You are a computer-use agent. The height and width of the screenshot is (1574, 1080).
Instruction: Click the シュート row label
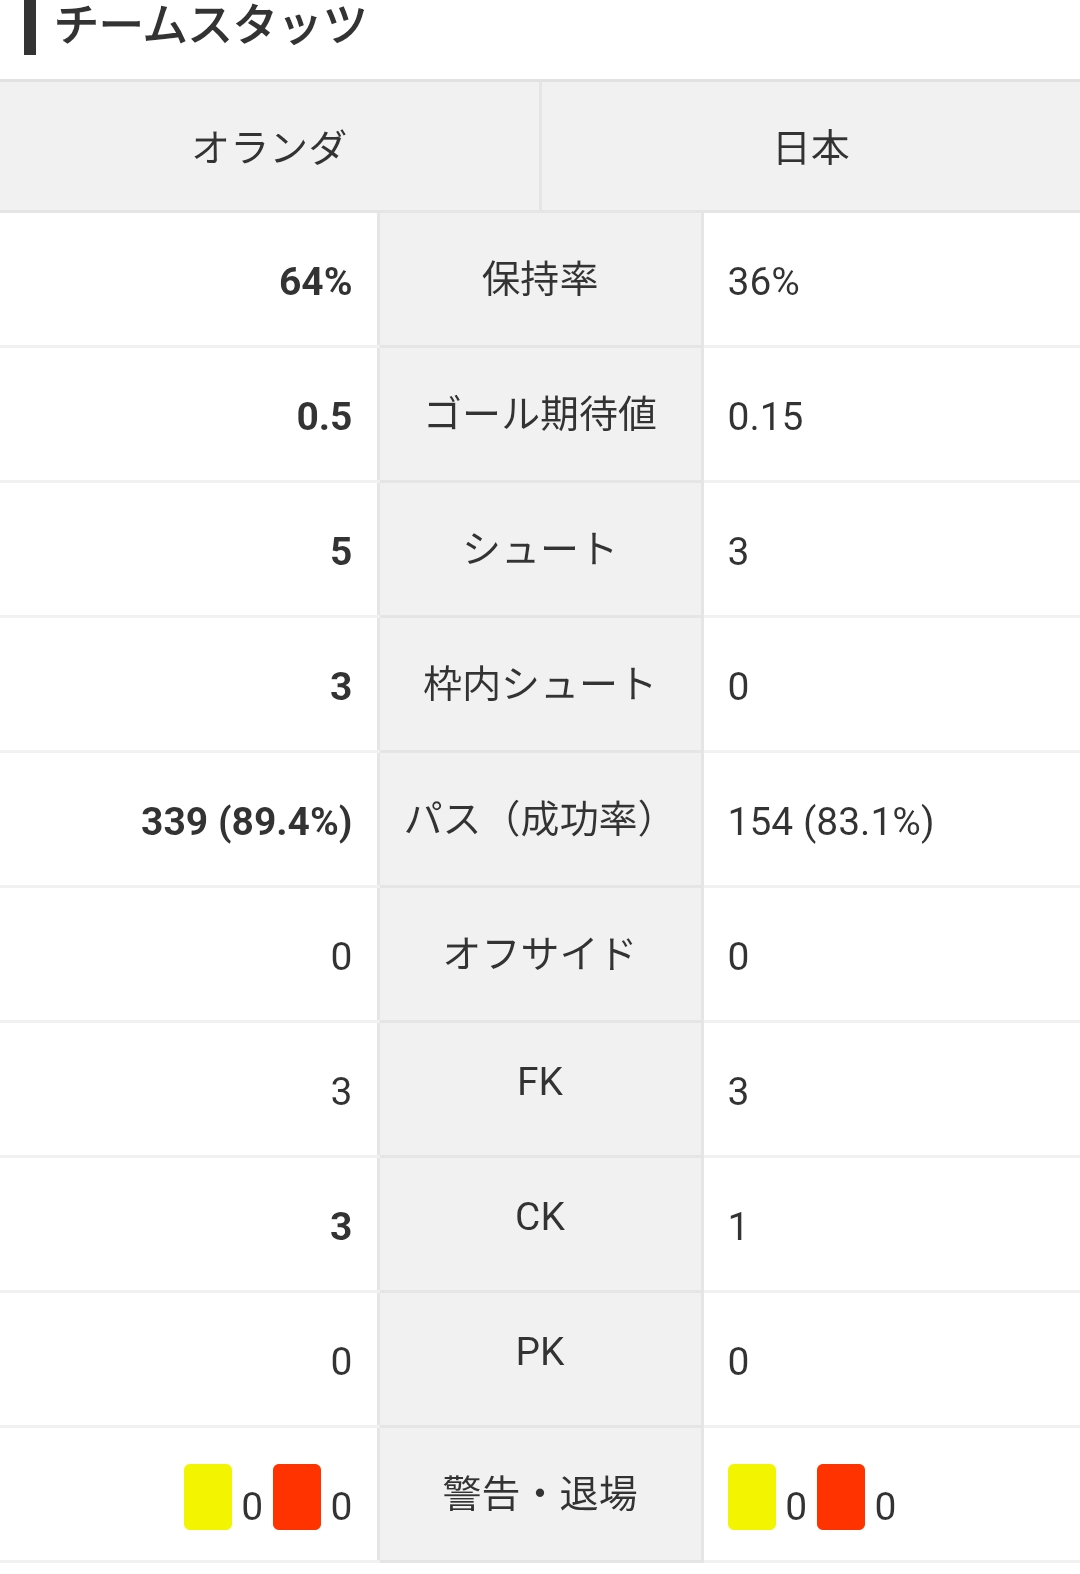point(540,549)
